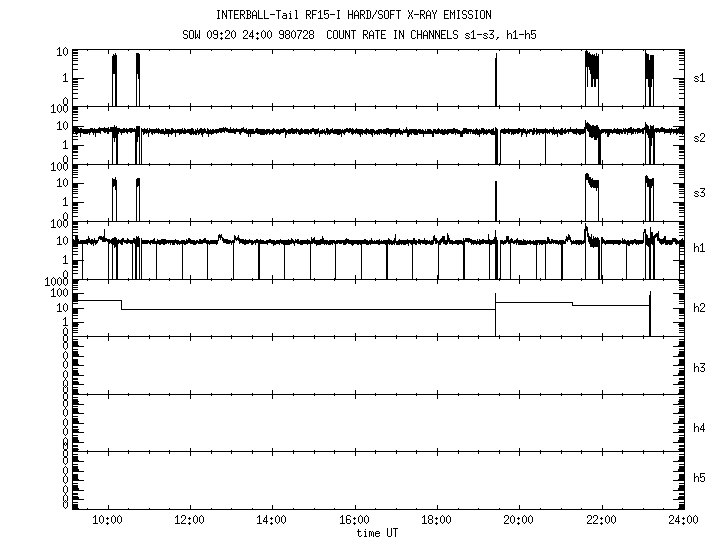The image size is (720, 550).
Task: Click the 22:00 time axis tick label
Action: 601,520
